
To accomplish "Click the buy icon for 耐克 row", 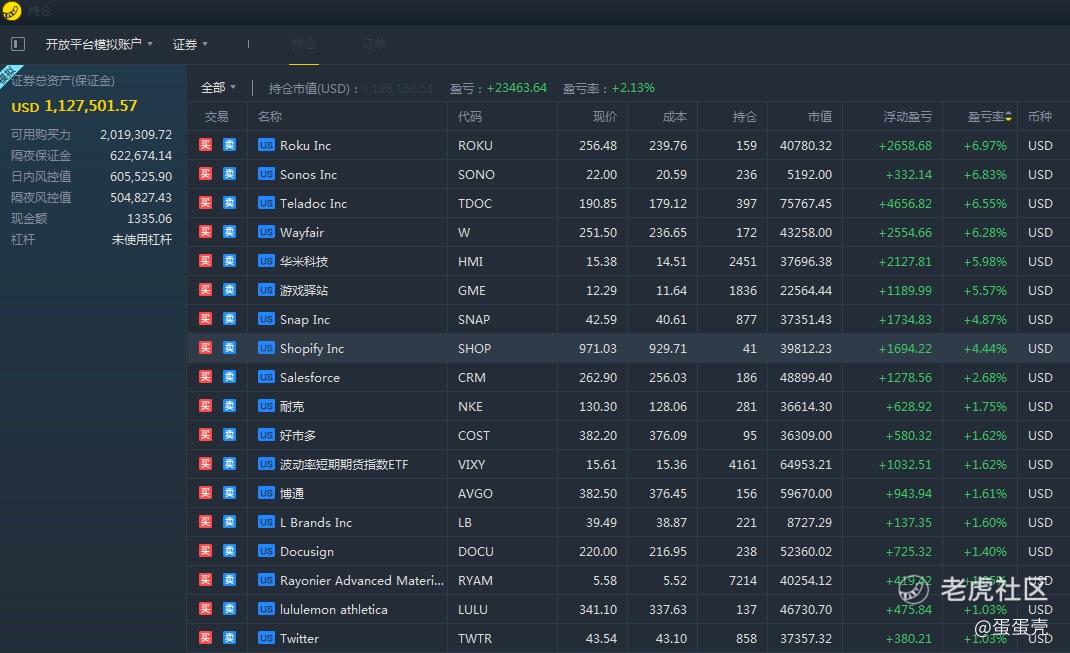I will 205,406.
